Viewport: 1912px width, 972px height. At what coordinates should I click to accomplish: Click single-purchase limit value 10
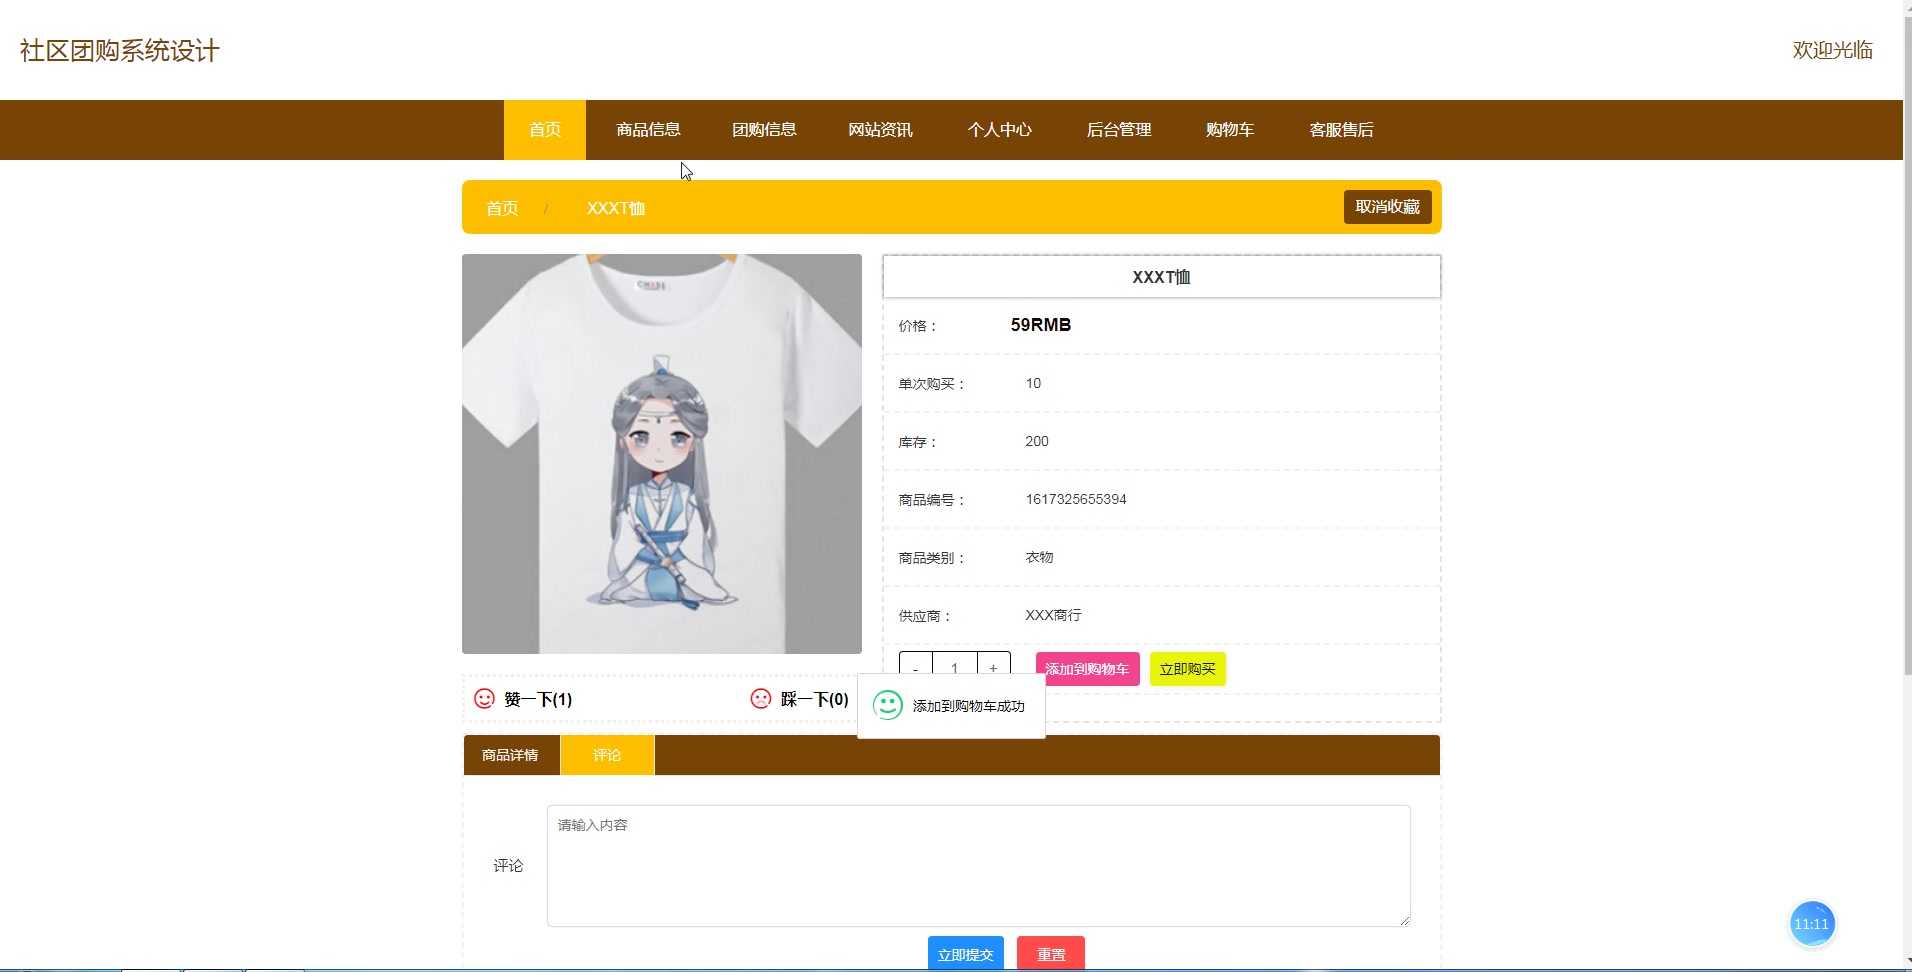point(1033,383)
